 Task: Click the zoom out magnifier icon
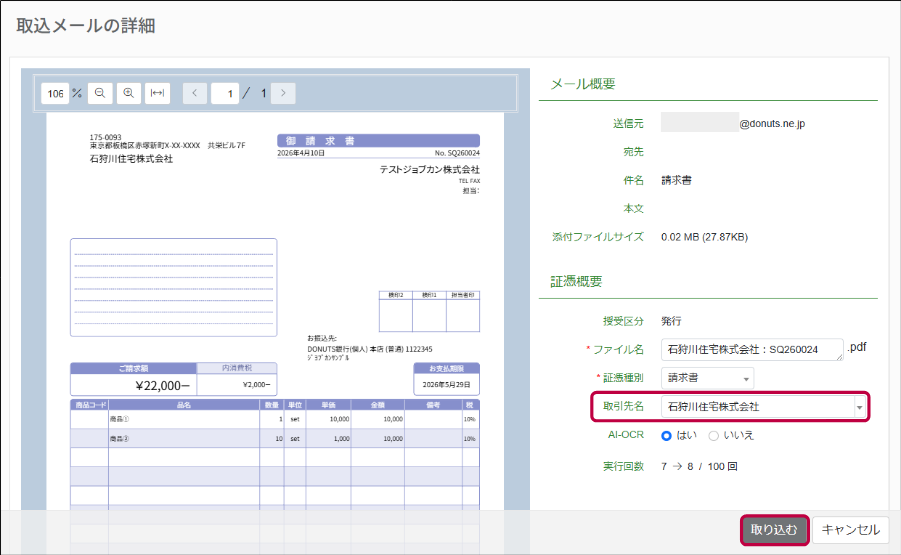[100, 93]
